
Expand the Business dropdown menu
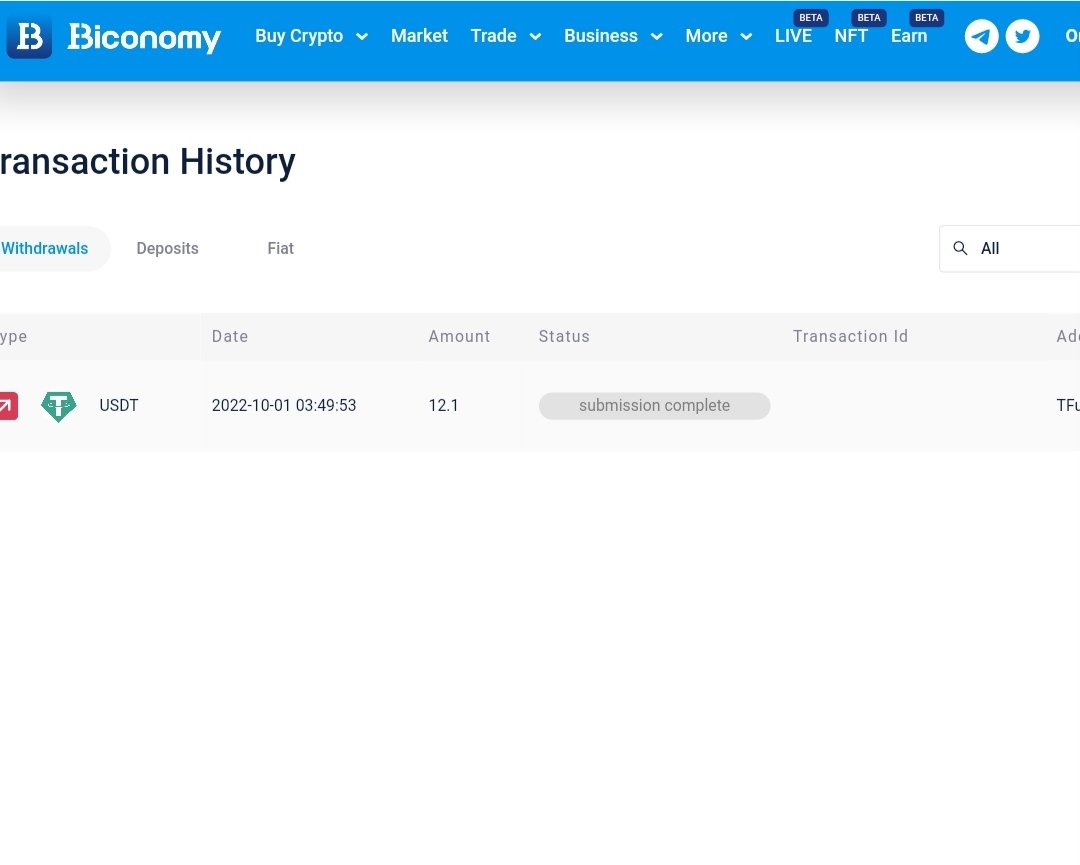[613, 36]
